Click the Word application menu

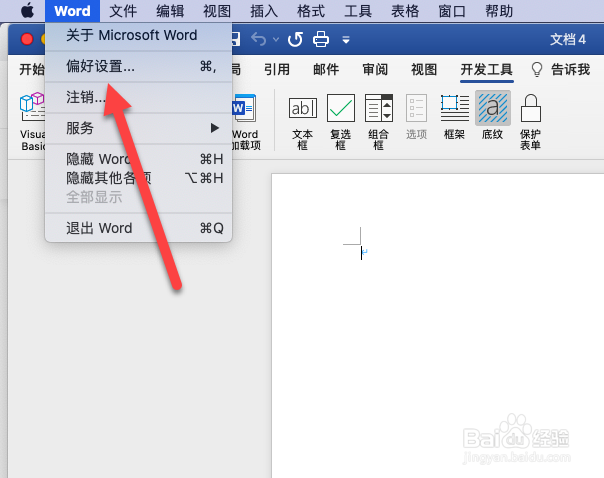72,11
